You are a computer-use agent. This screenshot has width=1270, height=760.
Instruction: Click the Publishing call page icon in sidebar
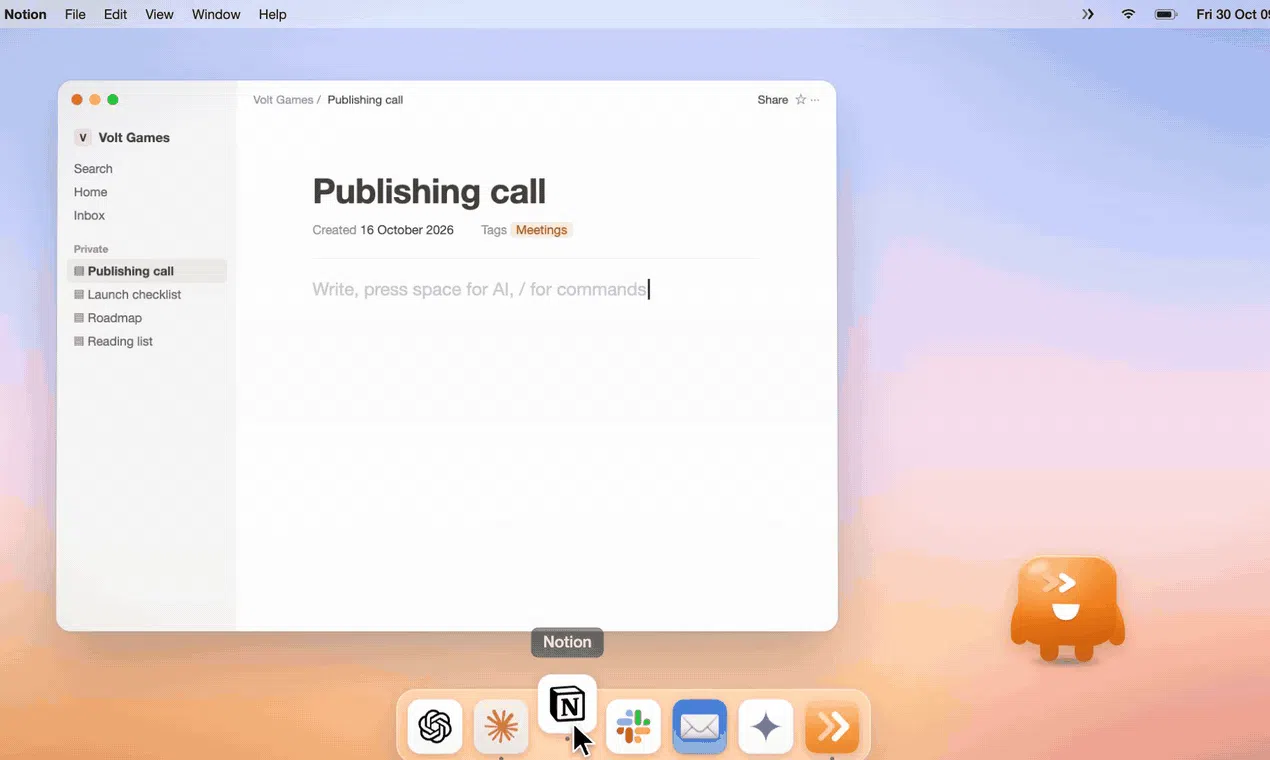click(79, 271)
